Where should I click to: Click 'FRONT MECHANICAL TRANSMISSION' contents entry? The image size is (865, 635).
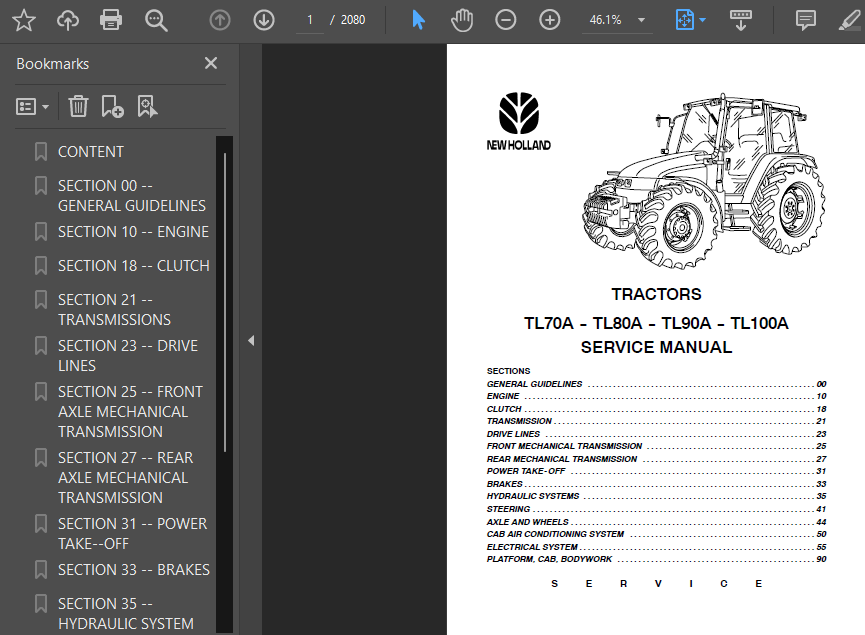click(x=656, y=446)
